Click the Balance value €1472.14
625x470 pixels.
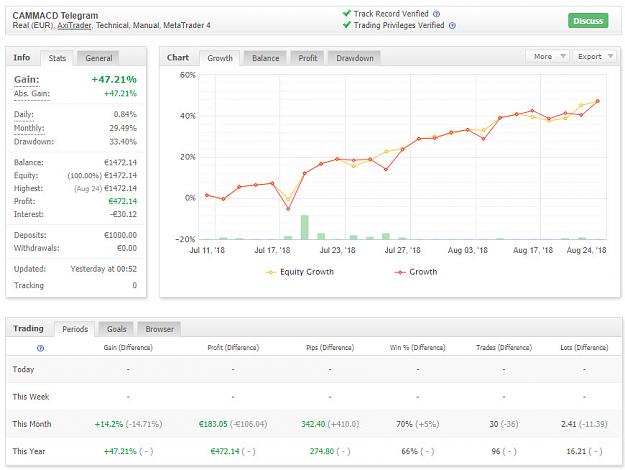[x=120, y=163]
